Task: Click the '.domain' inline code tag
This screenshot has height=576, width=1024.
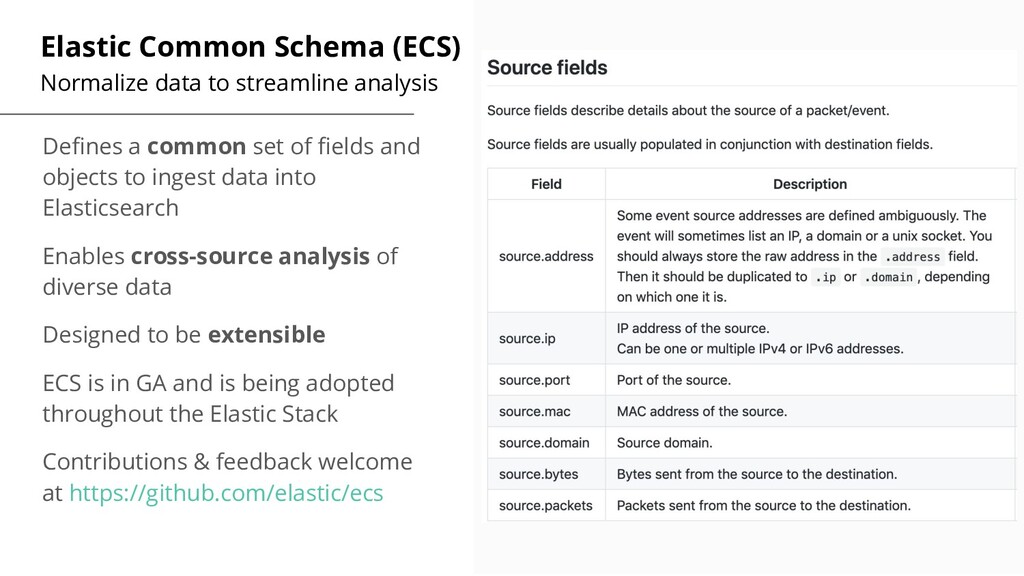Action: pyautogui.click(x=888, y=277)
